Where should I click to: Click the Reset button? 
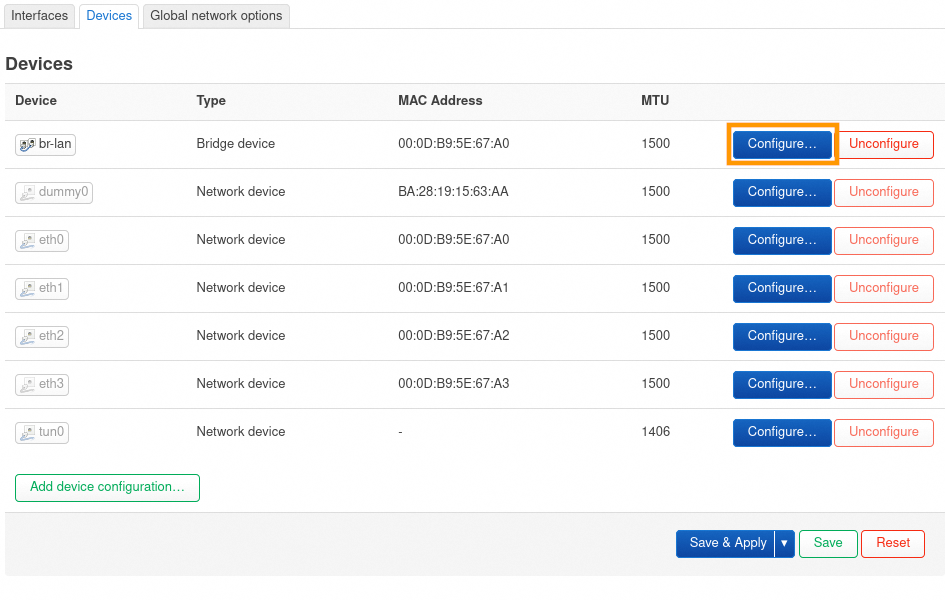892,543
